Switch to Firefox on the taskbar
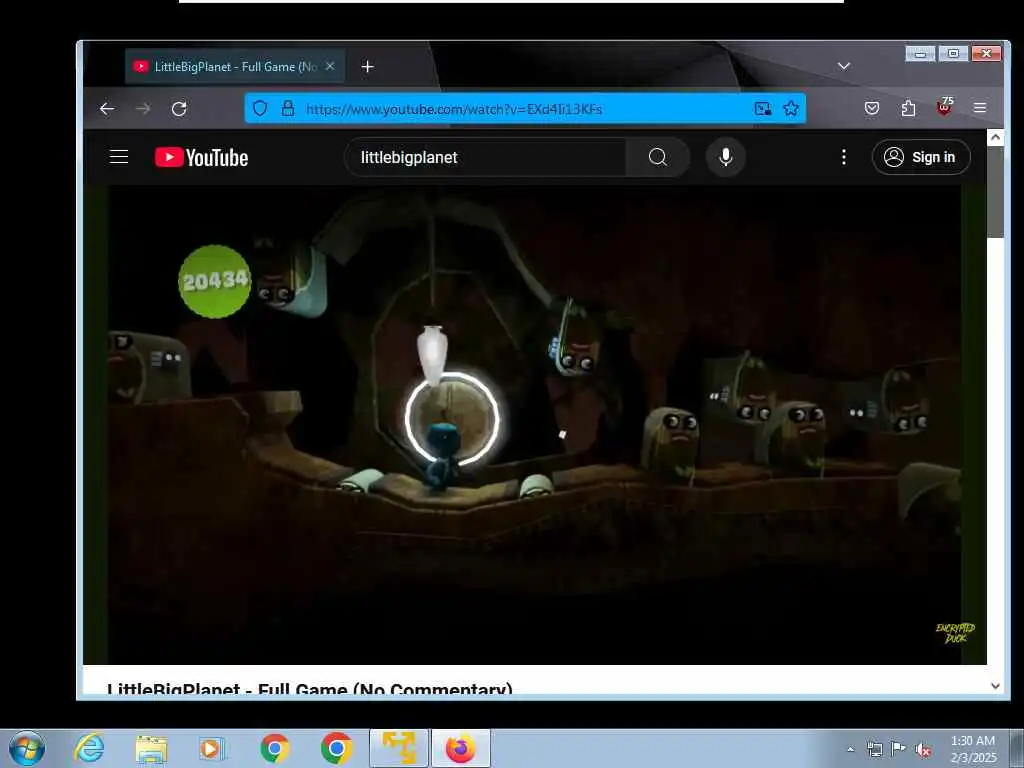The height and width of the screenshot is (768, 1024). pyautogui.click(x=461, y=748)
